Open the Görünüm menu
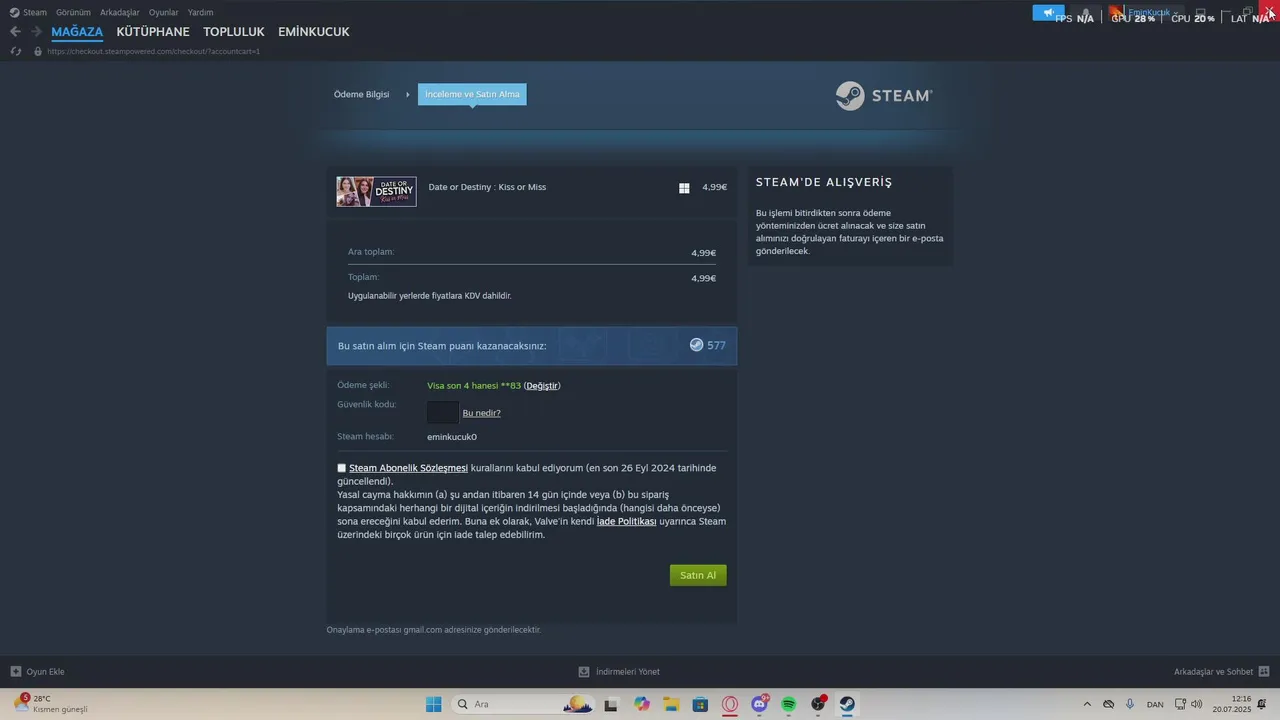This screenshot has width=1280, height=720. pos(74,13)
